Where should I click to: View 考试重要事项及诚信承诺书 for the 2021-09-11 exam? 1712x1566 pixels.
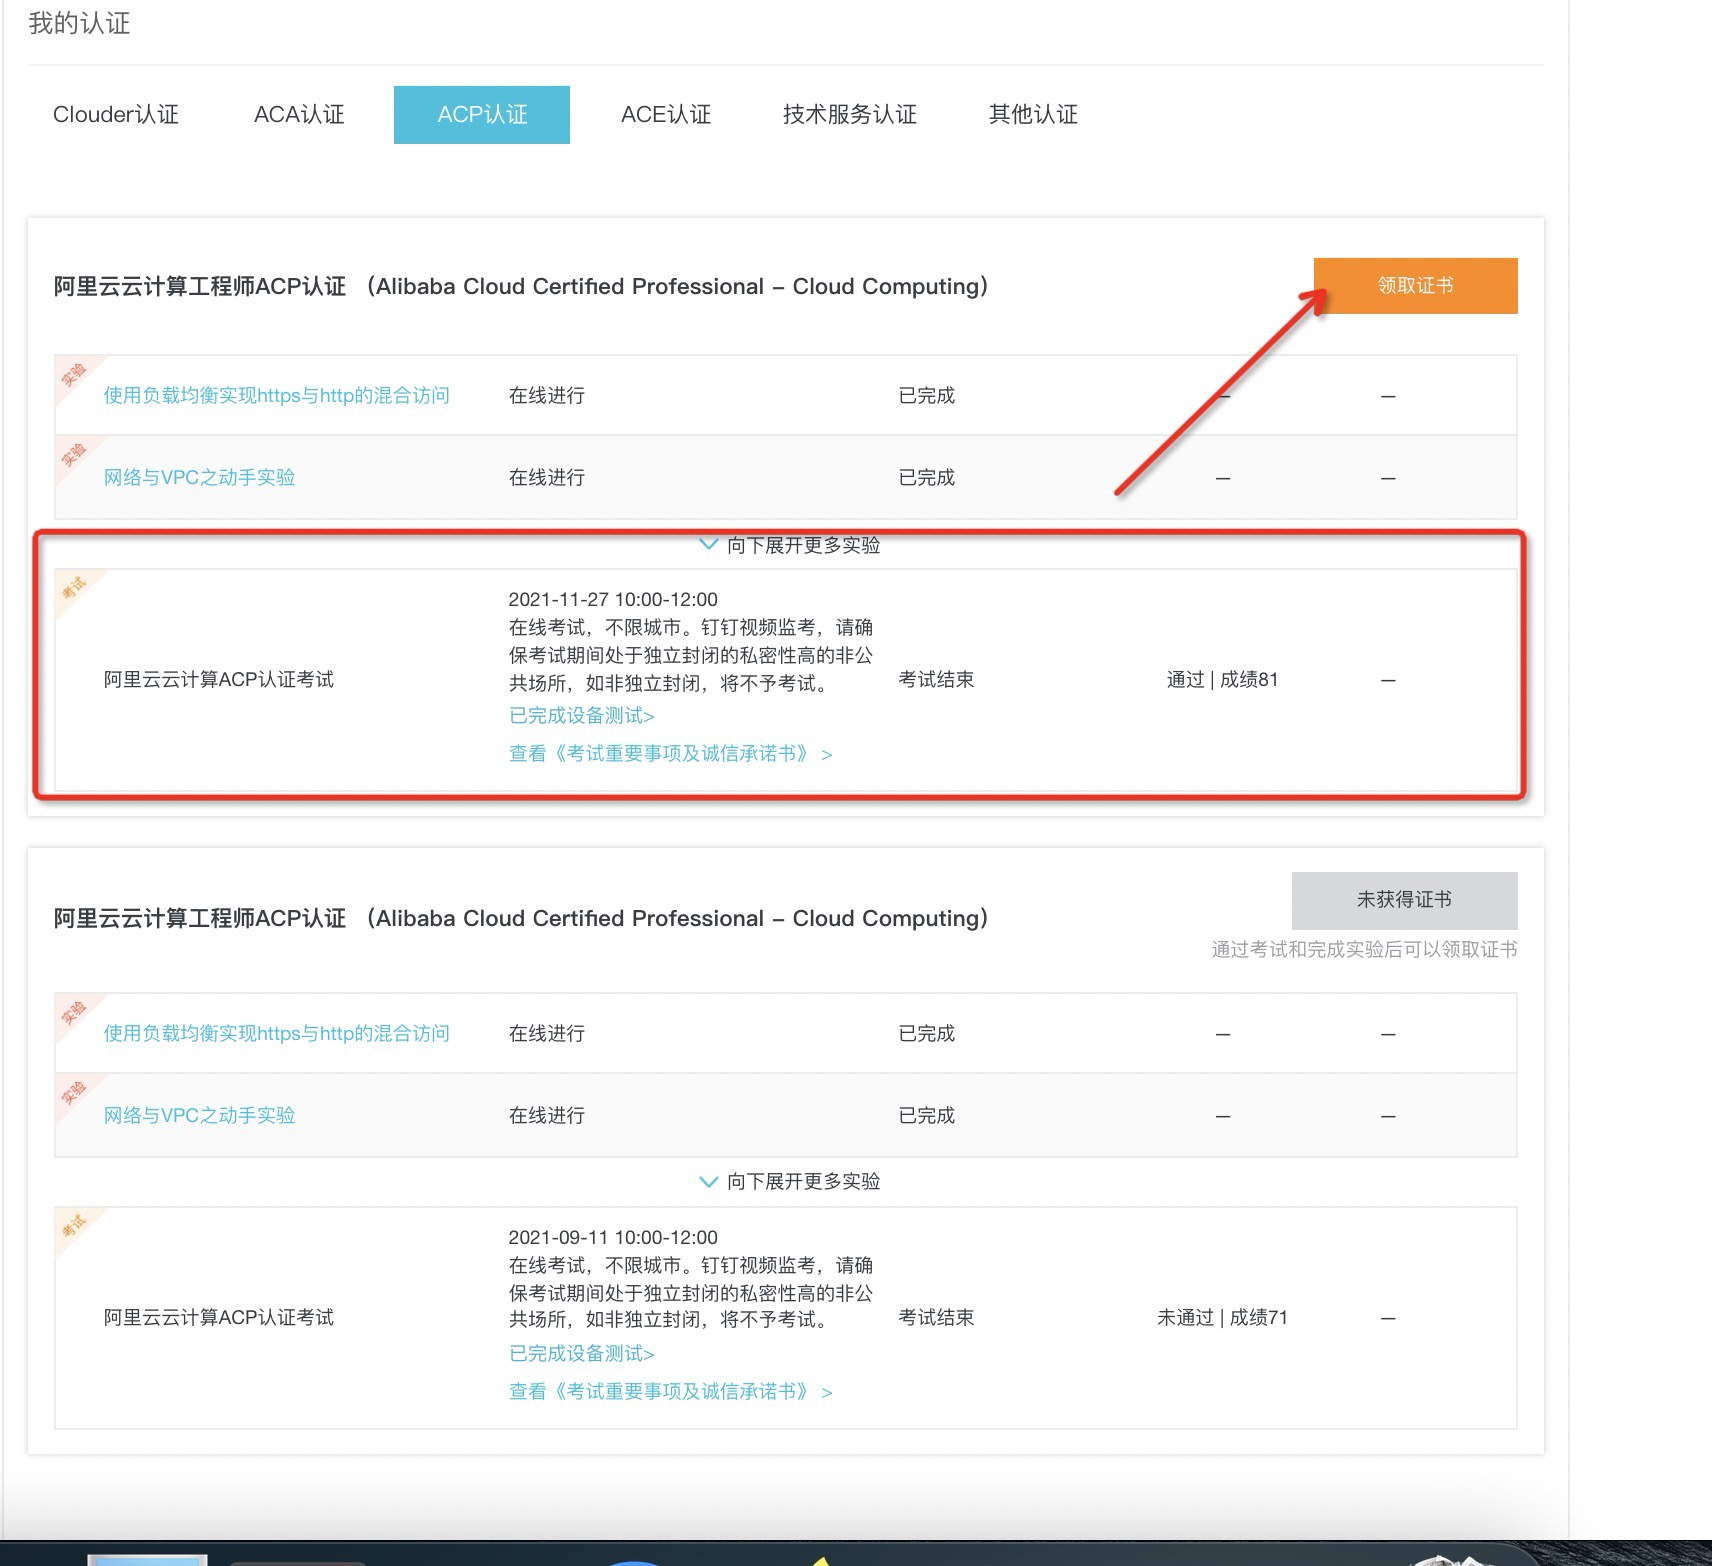tap(670, 1392)
